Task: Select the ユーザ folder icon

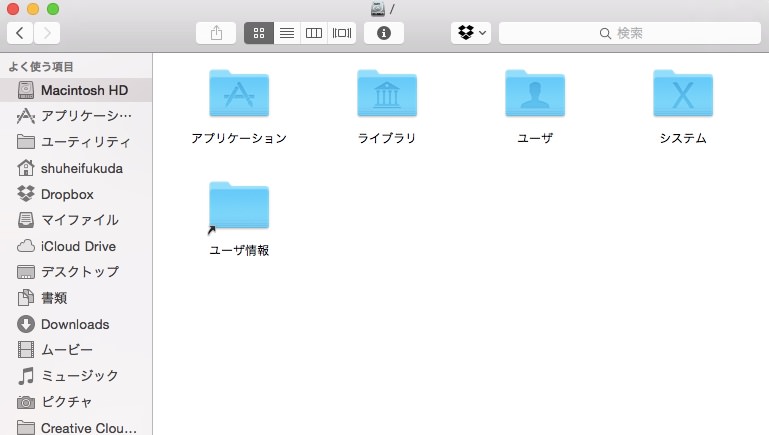Action: [535, 93]
